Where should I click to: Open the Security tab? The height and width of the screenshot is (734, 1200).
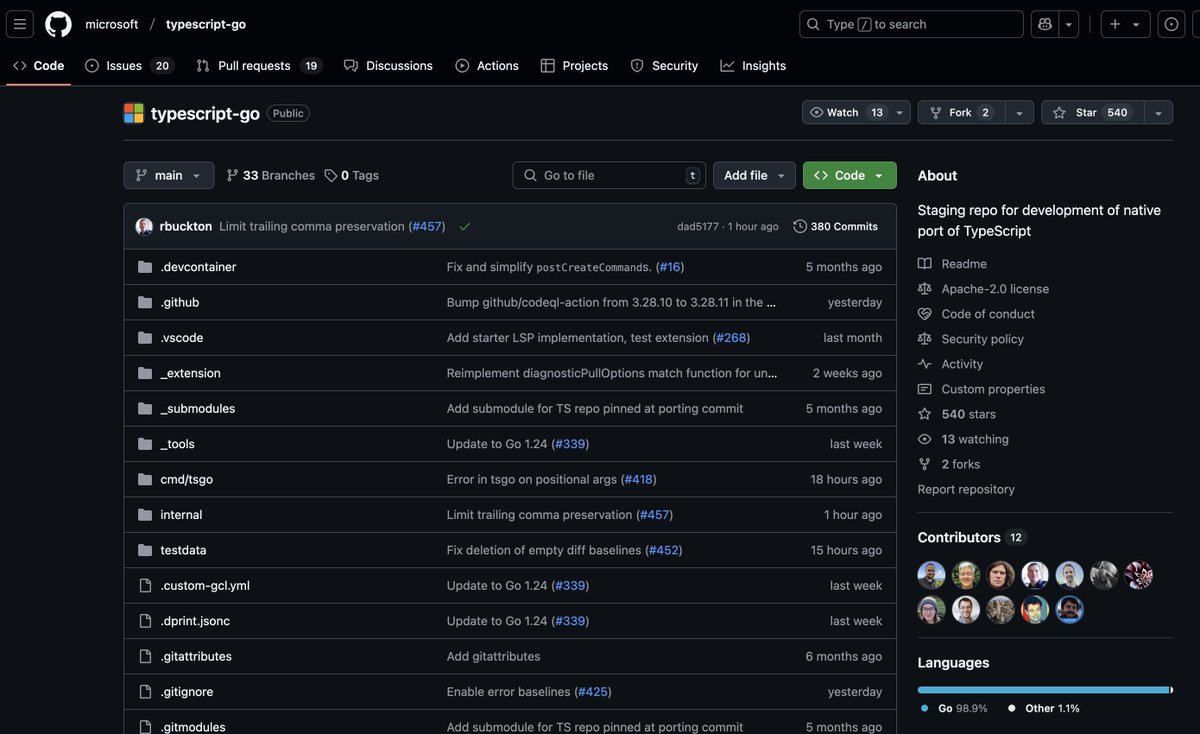[664, 66]
